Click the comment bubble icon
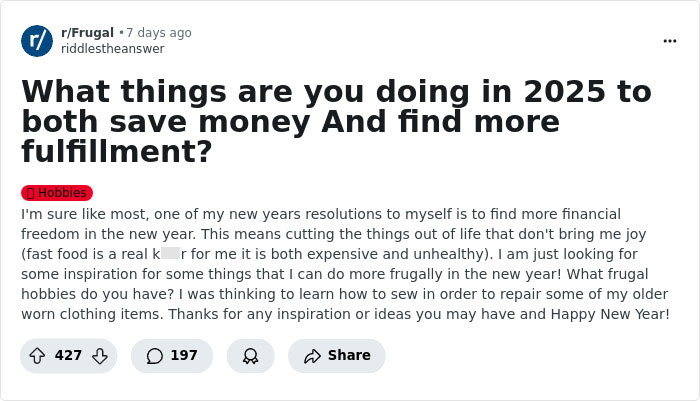 coord(154,355)
